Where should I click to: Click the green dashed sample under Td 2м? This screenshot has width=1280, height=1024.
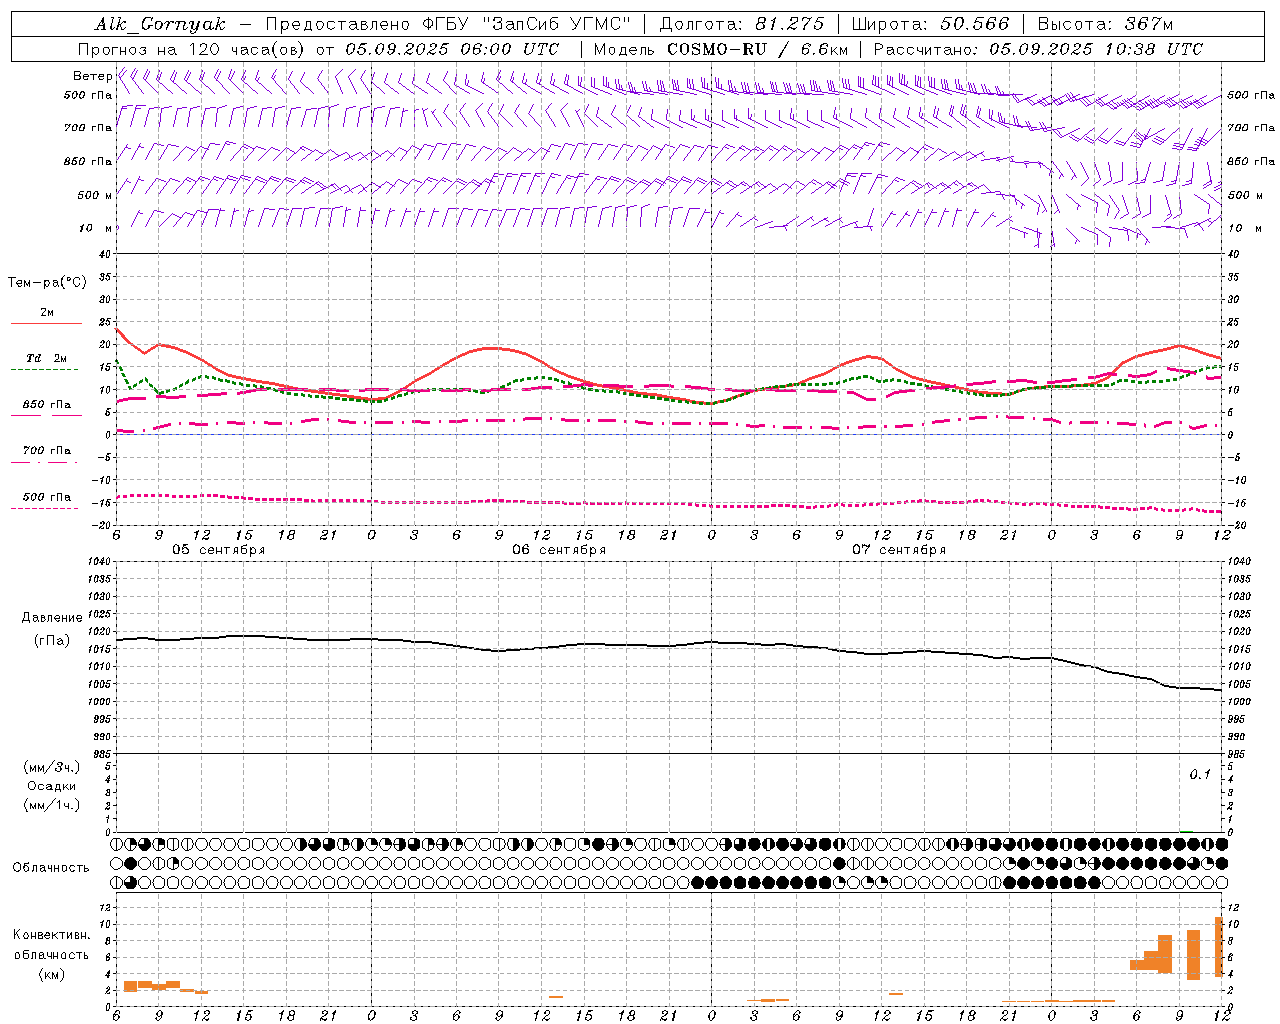click(x=44, y=370)
